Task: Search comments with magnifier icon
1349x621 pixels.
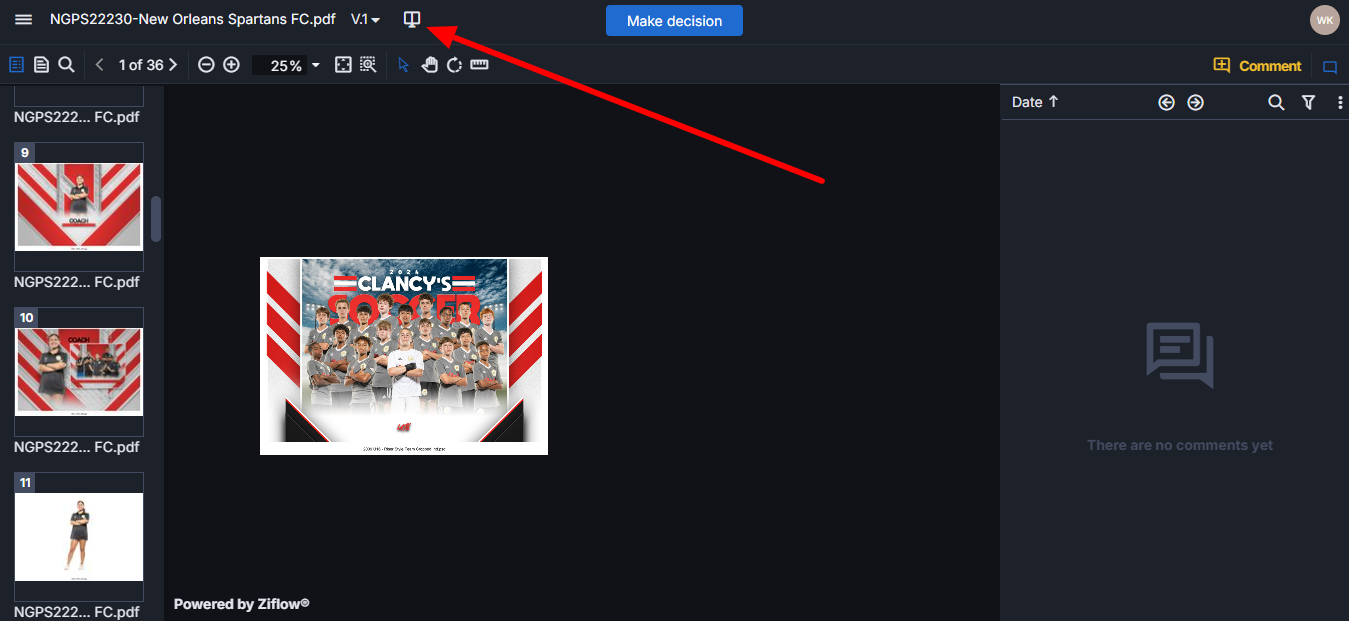Action: click(x=1276, y=102)
